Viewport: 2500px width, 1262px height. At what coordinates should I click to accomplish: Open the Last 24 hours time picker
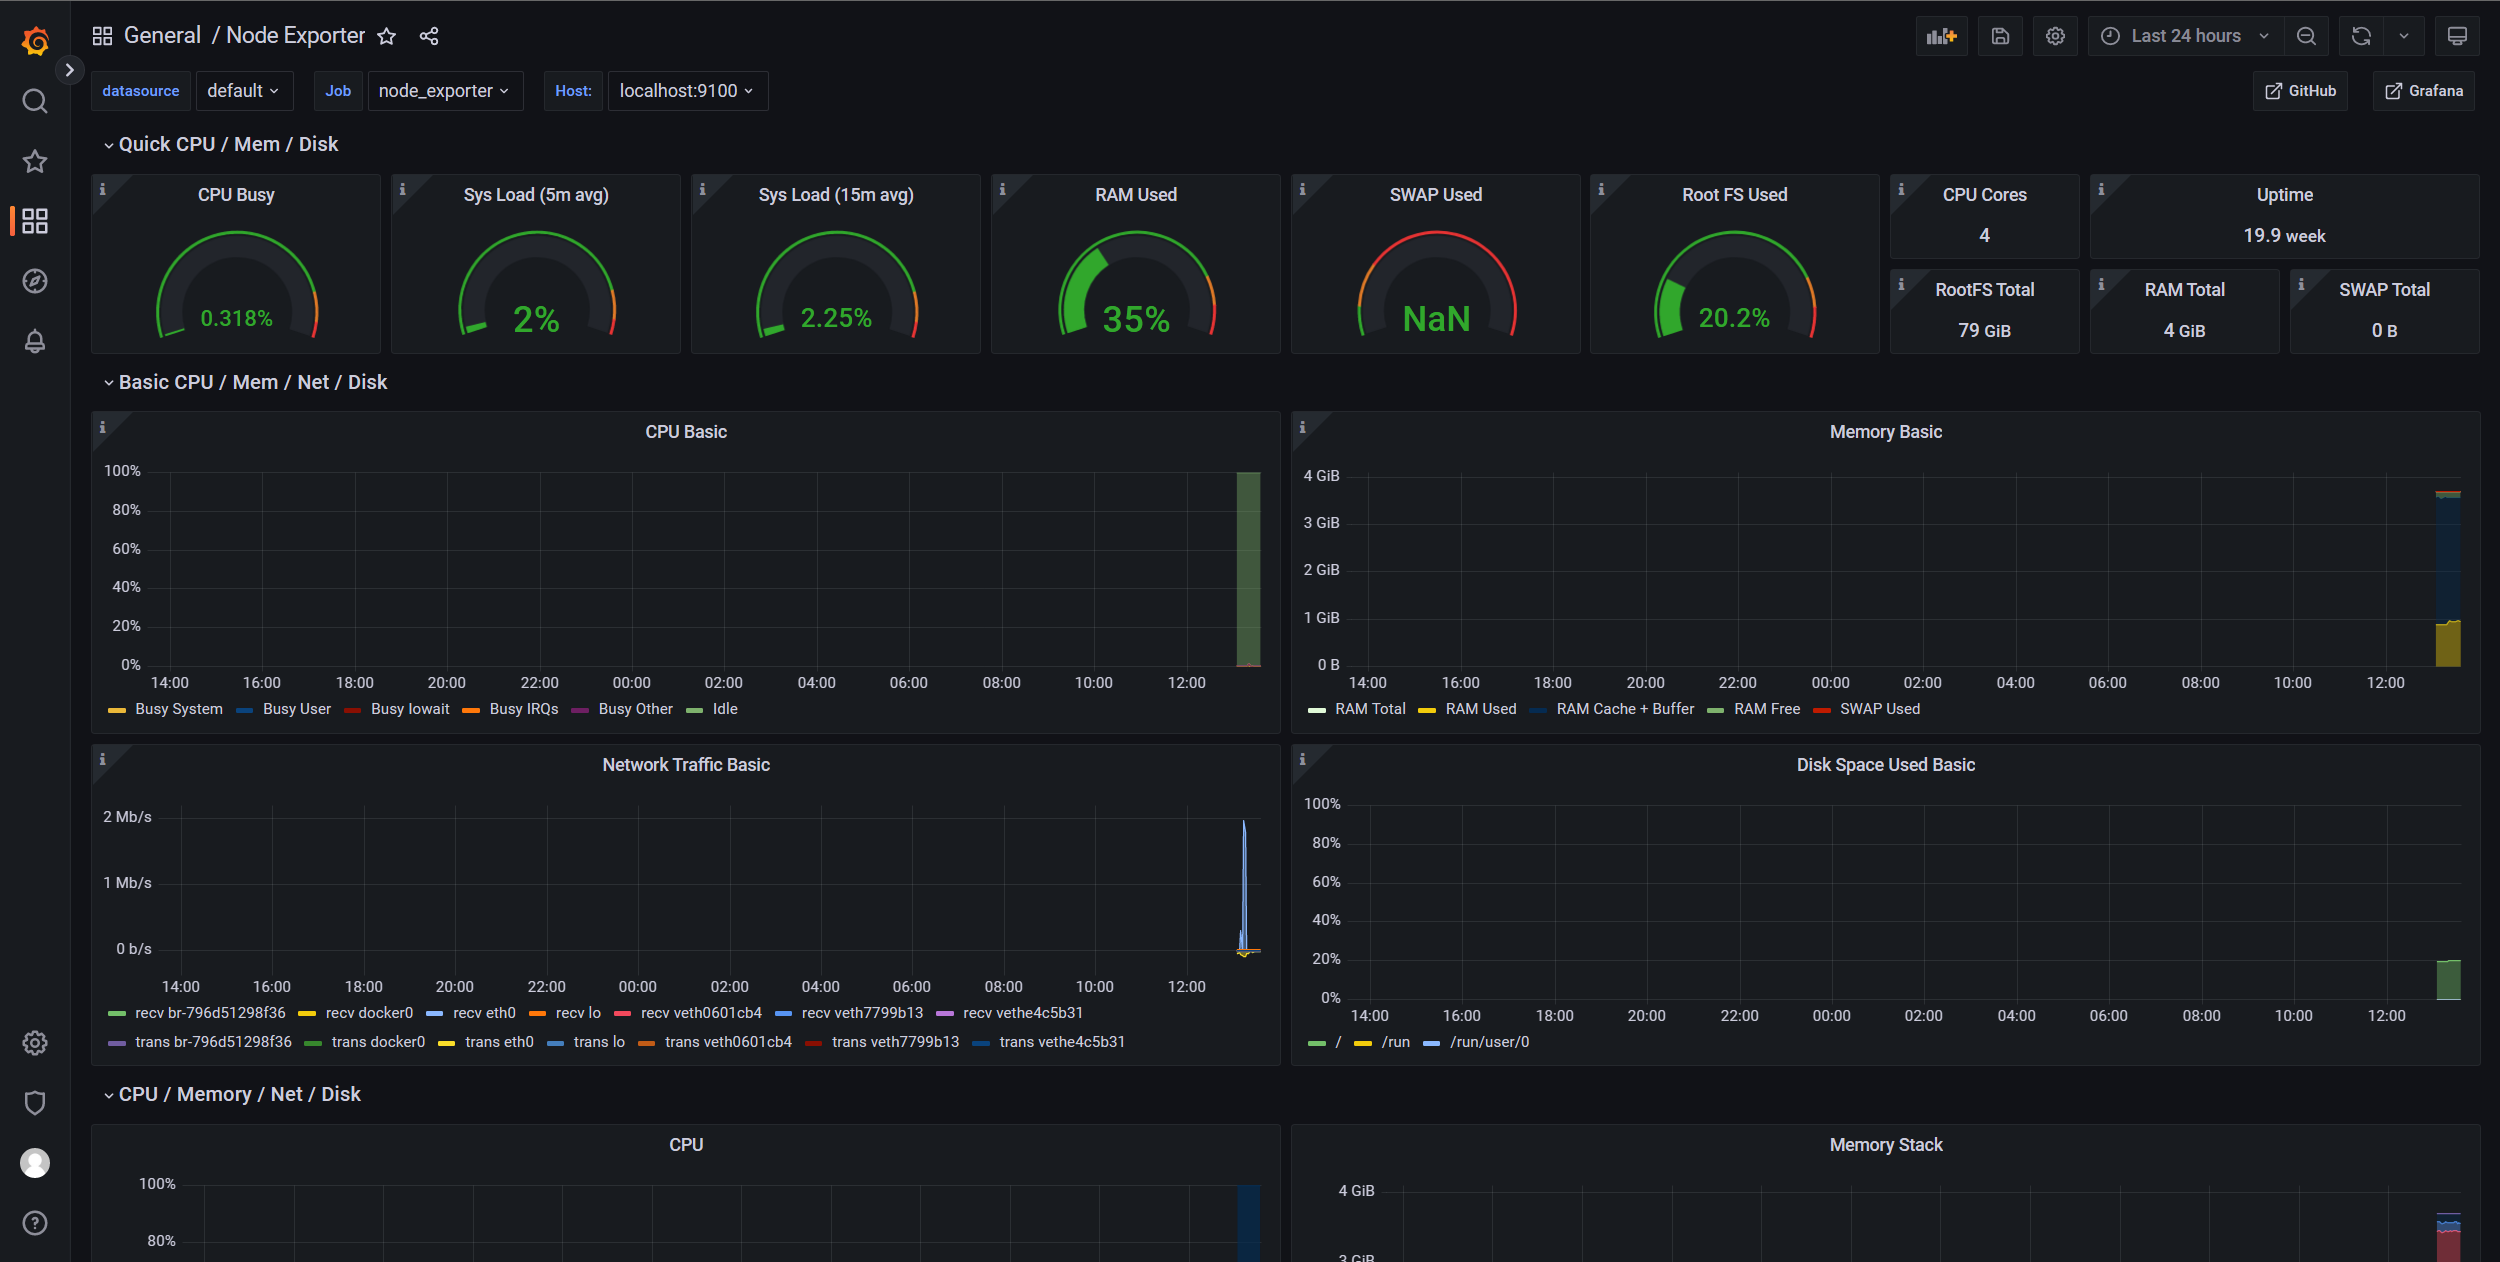[2185, 36]
